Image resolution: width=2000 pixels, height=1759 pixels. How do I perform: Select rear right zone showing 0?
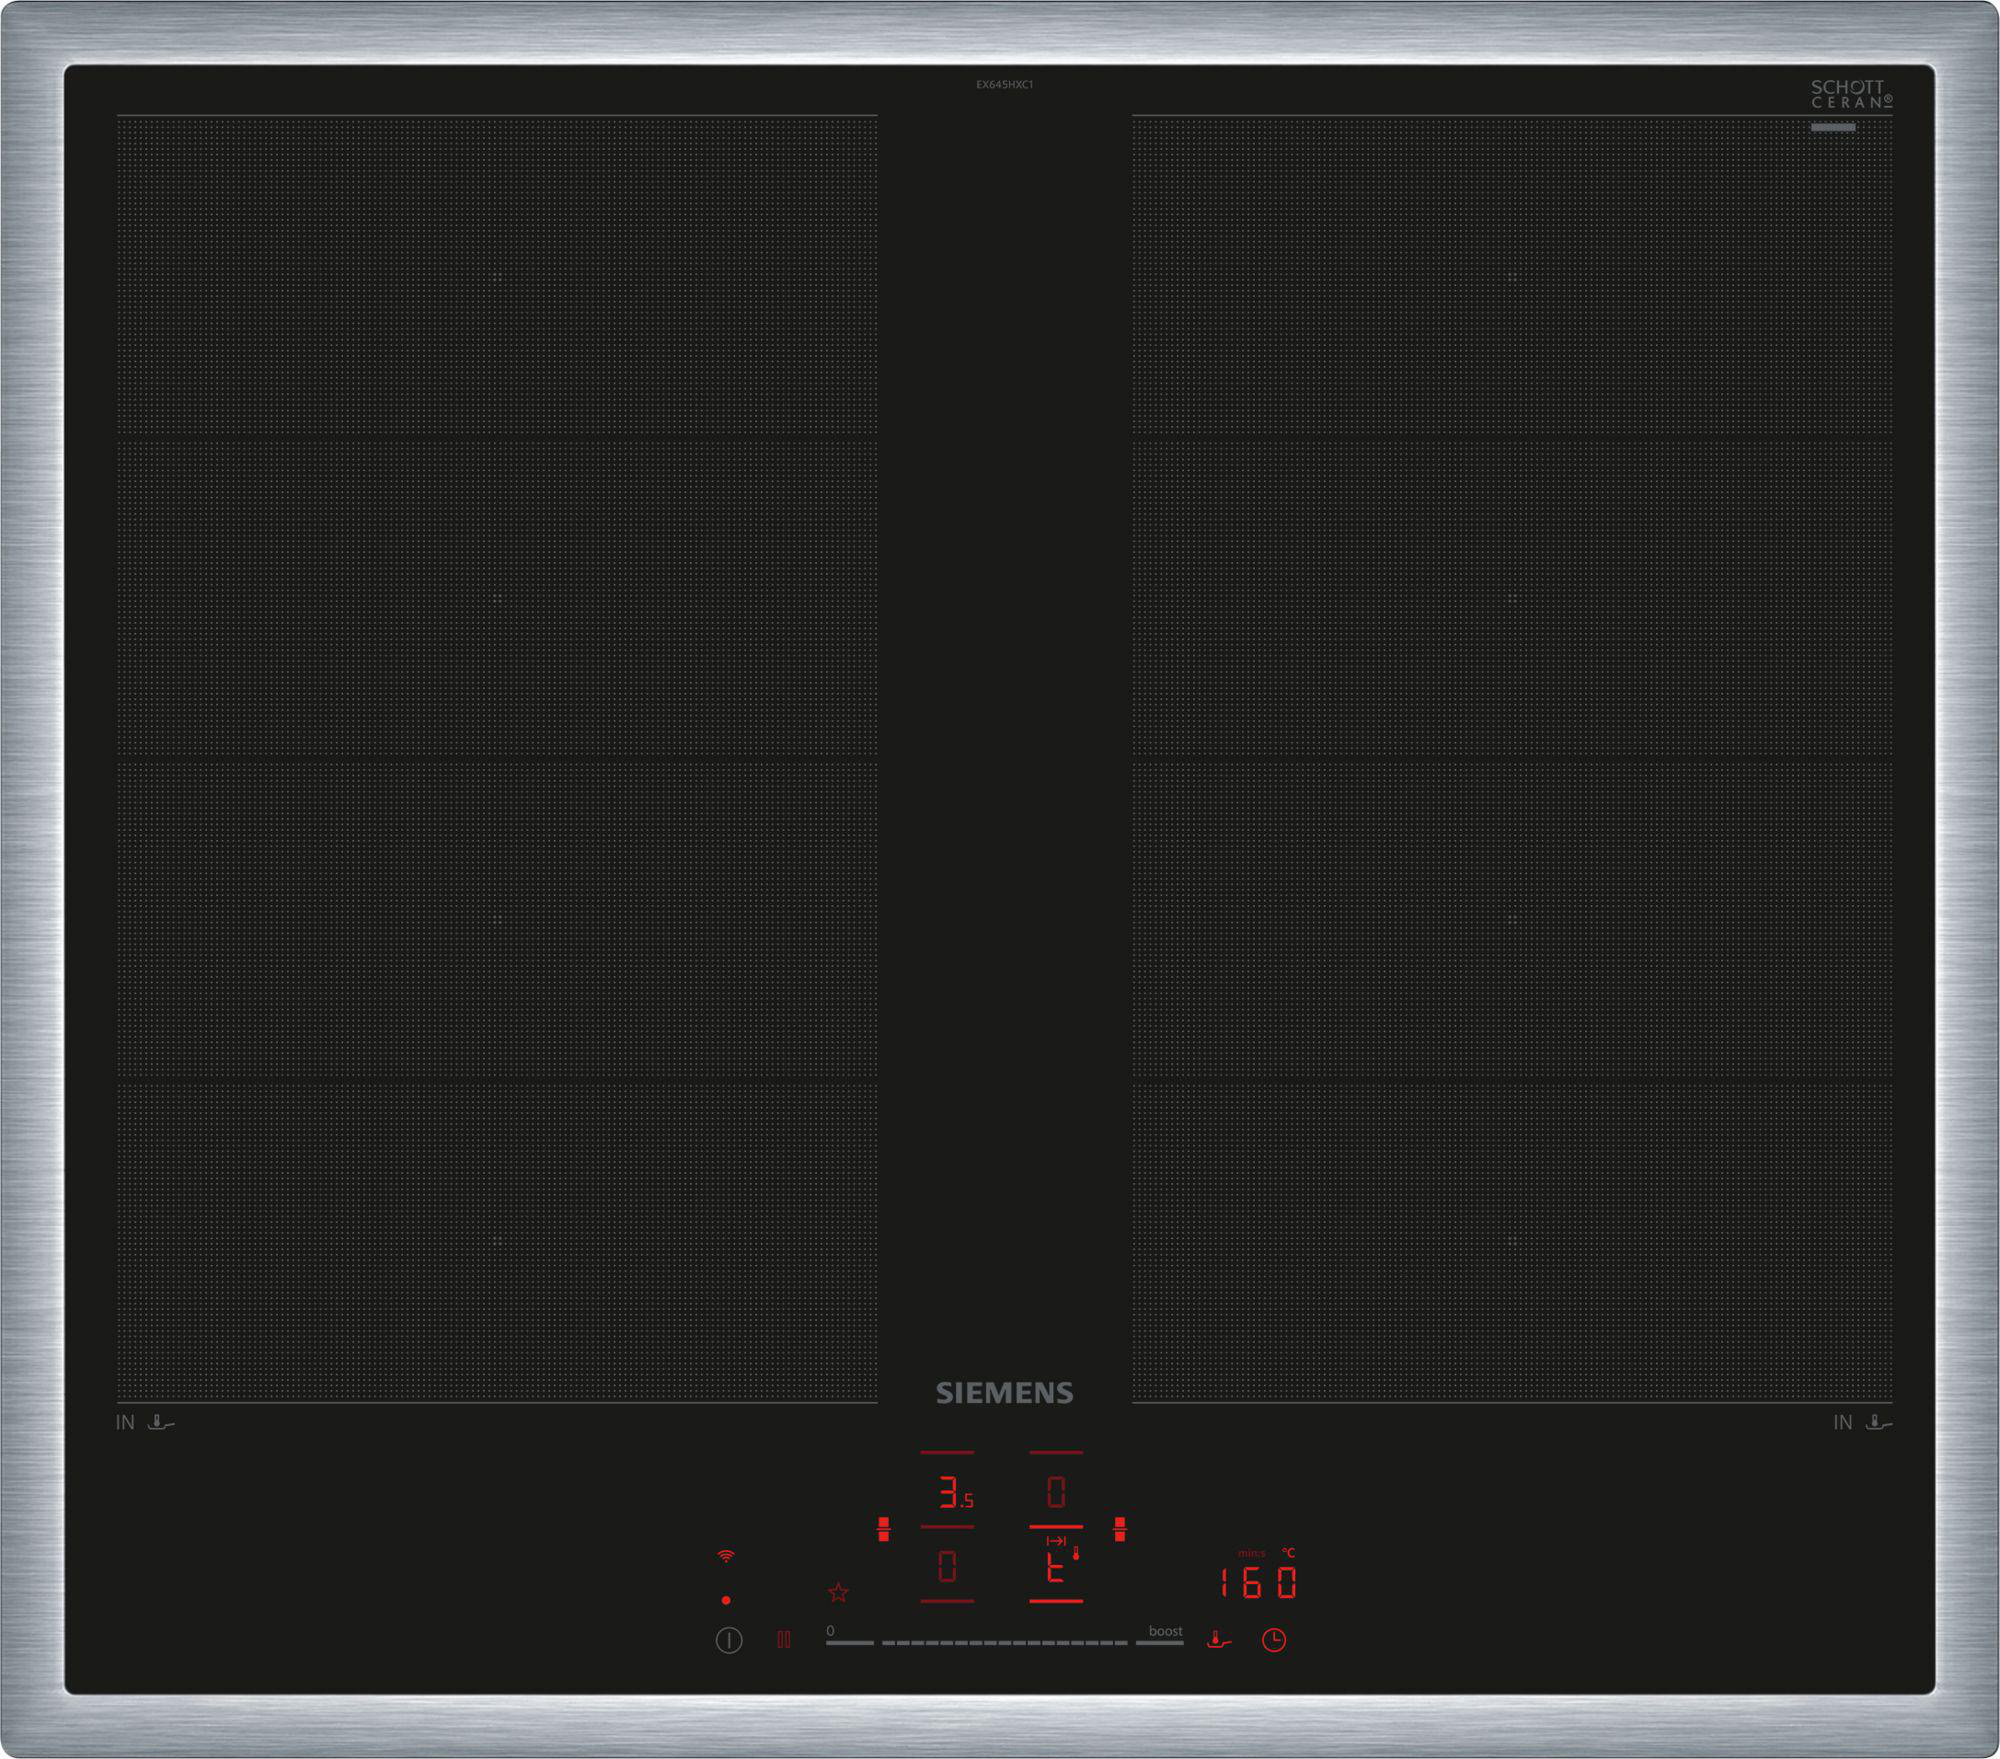point(1056,1493)
